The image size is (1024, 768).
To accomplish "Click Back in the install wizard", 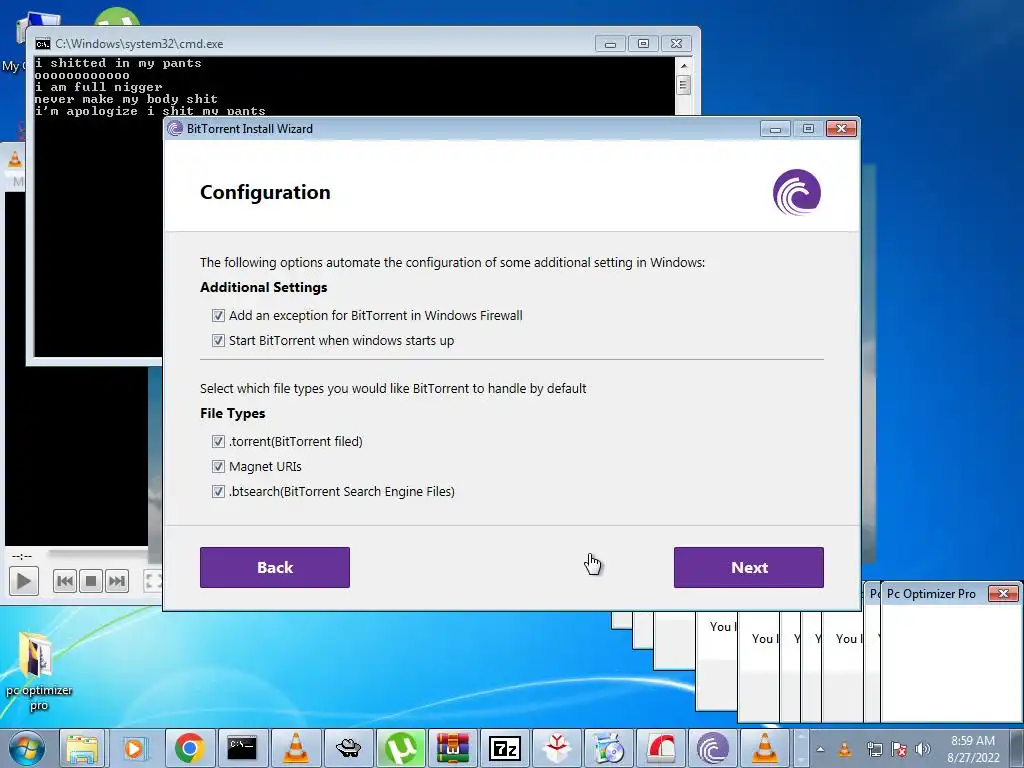I will click(x=275, y=568).
